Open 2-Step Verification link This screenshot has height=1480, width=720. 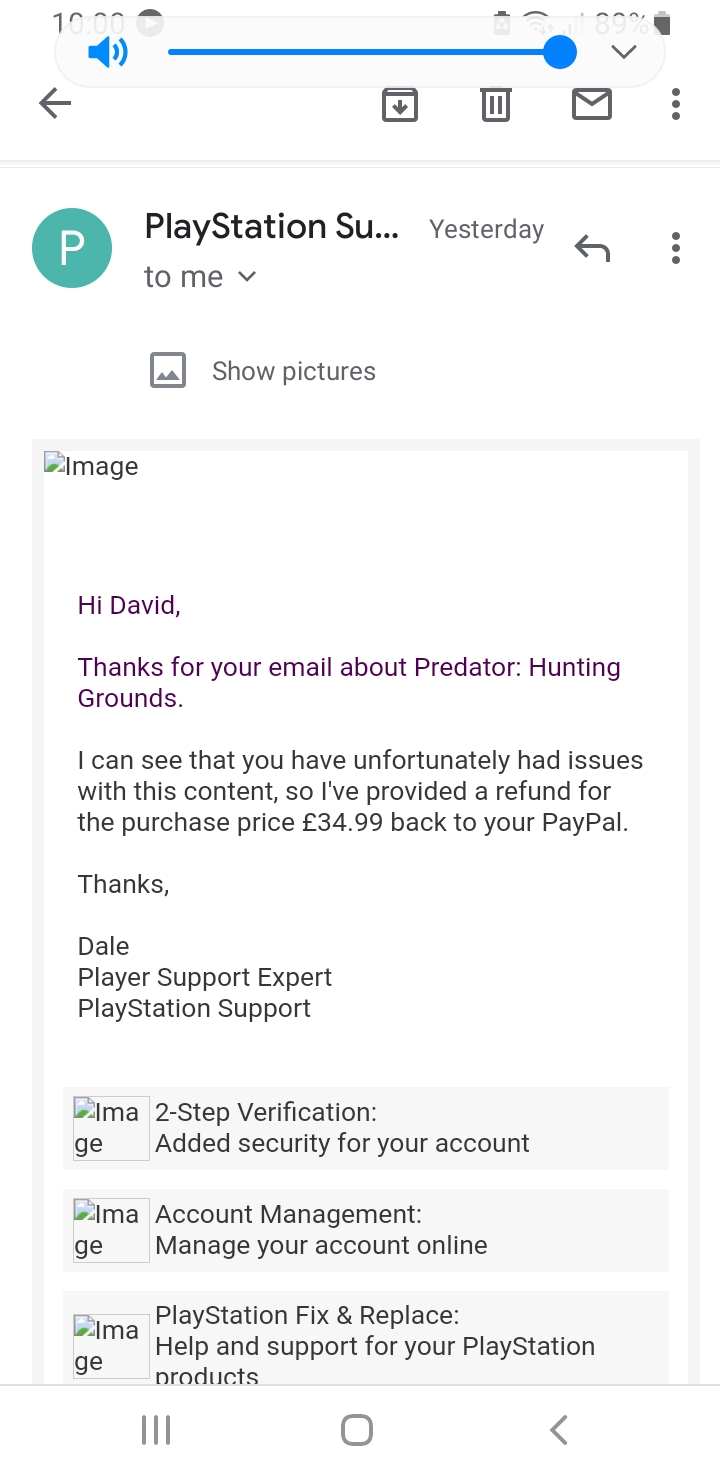[x=342, y=1128]
